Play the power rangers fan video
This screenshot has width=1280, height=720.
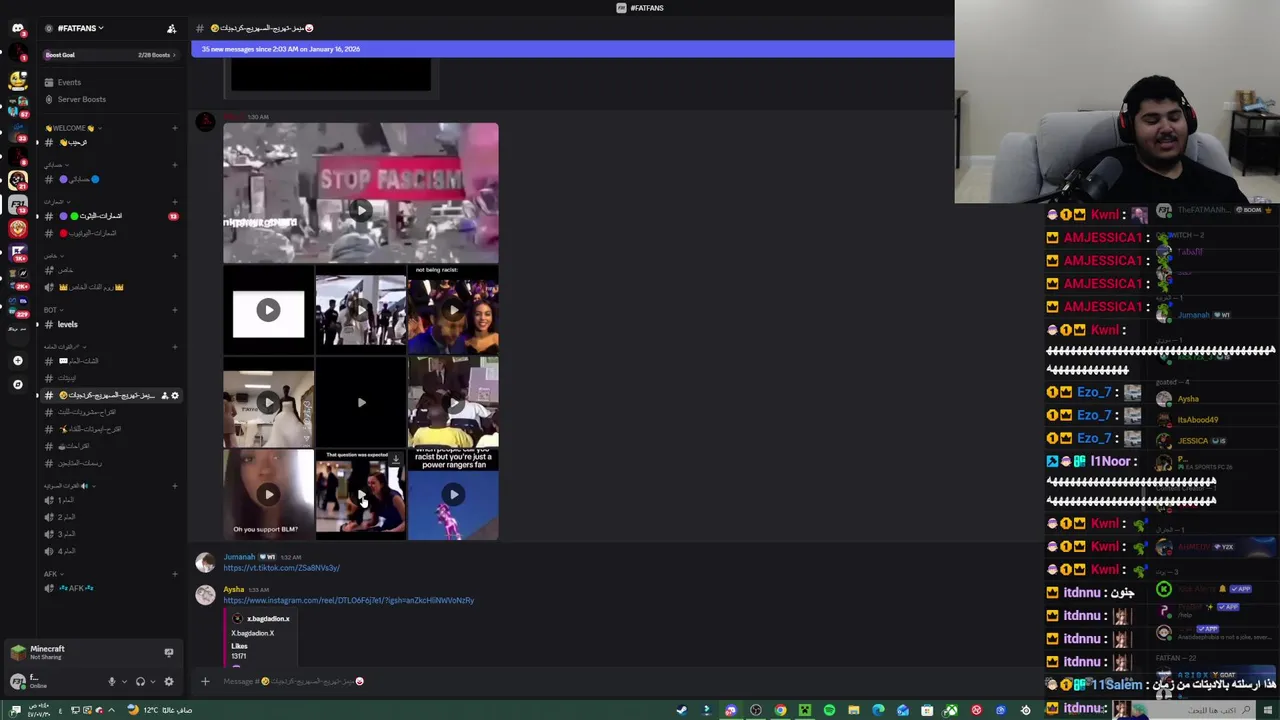(453, 494)
